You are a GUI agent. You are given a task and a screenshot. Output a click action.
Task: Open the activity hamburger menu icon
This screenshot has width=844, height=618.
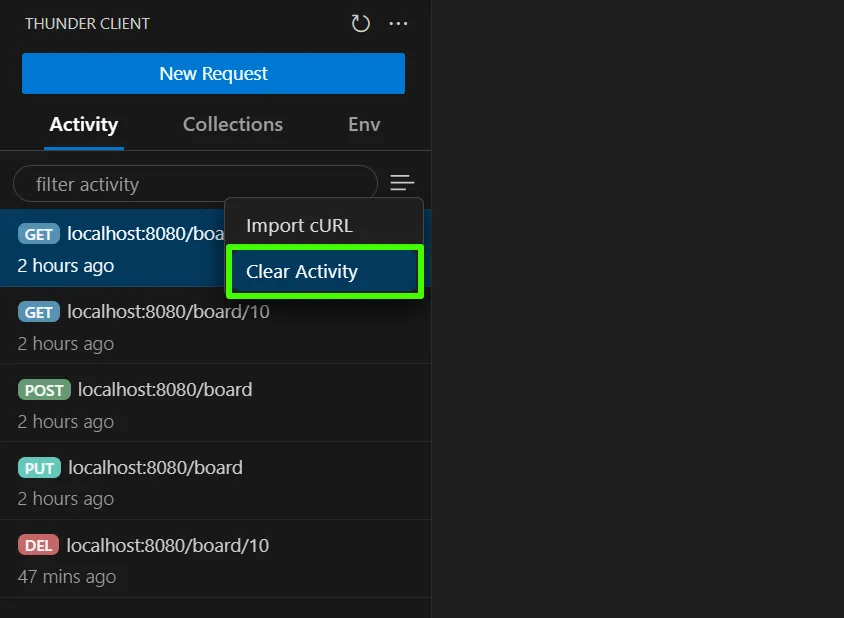402,182
